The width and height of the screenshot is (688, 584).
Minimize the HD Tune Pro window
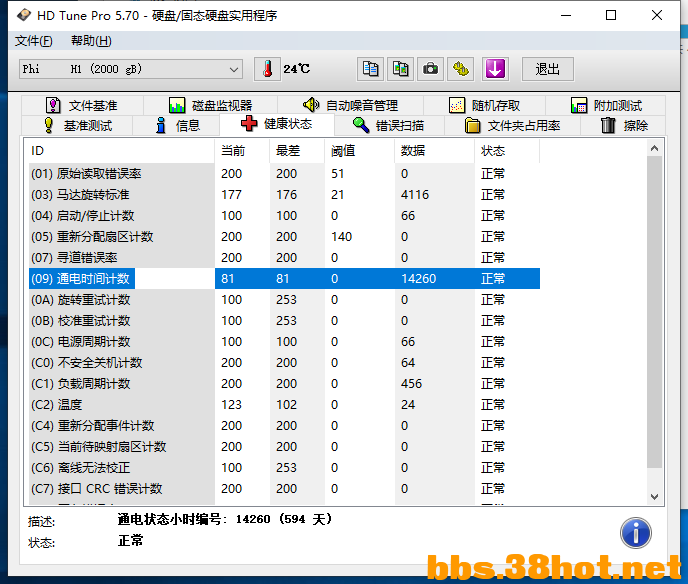[566, 15]
